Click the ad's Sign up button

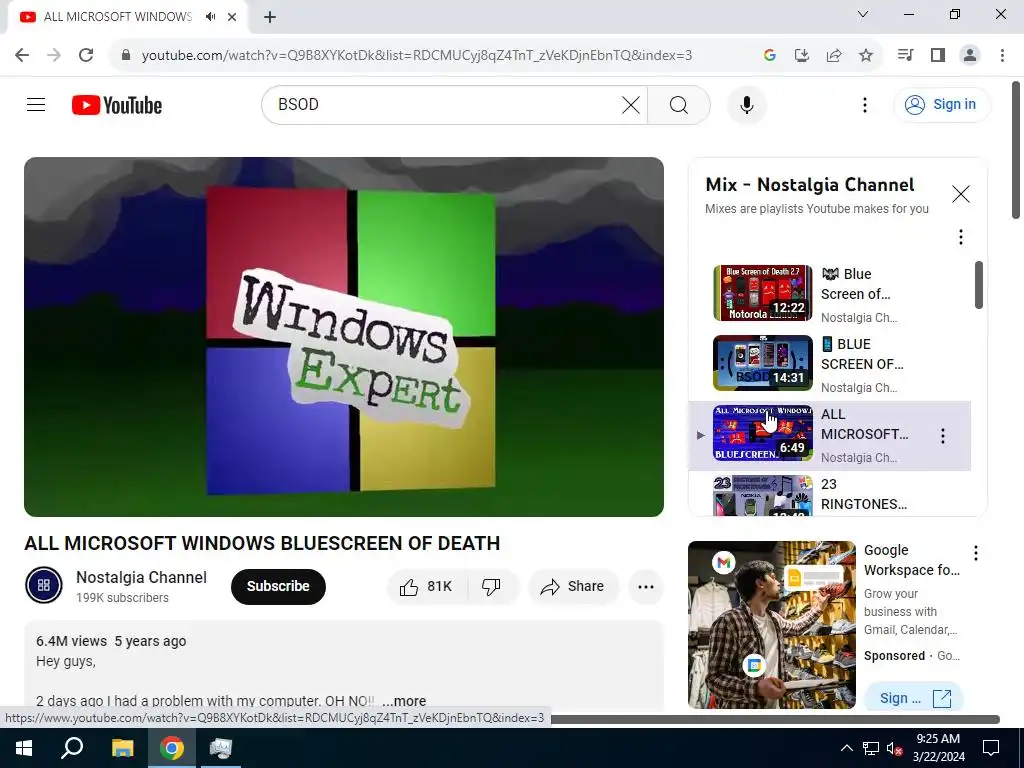pyautogui.click(x=914, y=698)
